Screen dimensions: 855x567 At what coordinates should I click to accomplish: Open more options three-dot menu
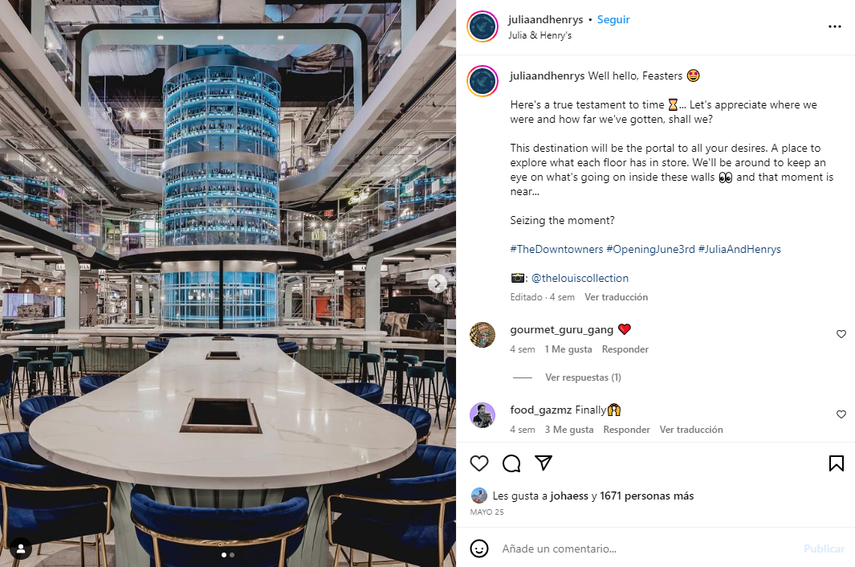[x=834, y=27]
